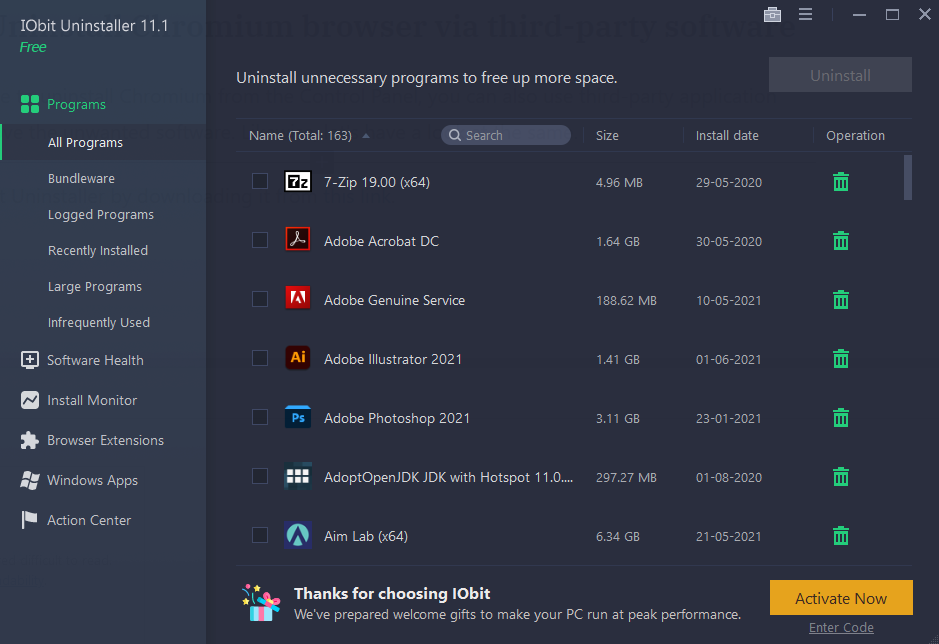Click the Adobe Photoshop 2021 app icon
The height and width of the screenshot is (644, 939).
click(297, 417)
